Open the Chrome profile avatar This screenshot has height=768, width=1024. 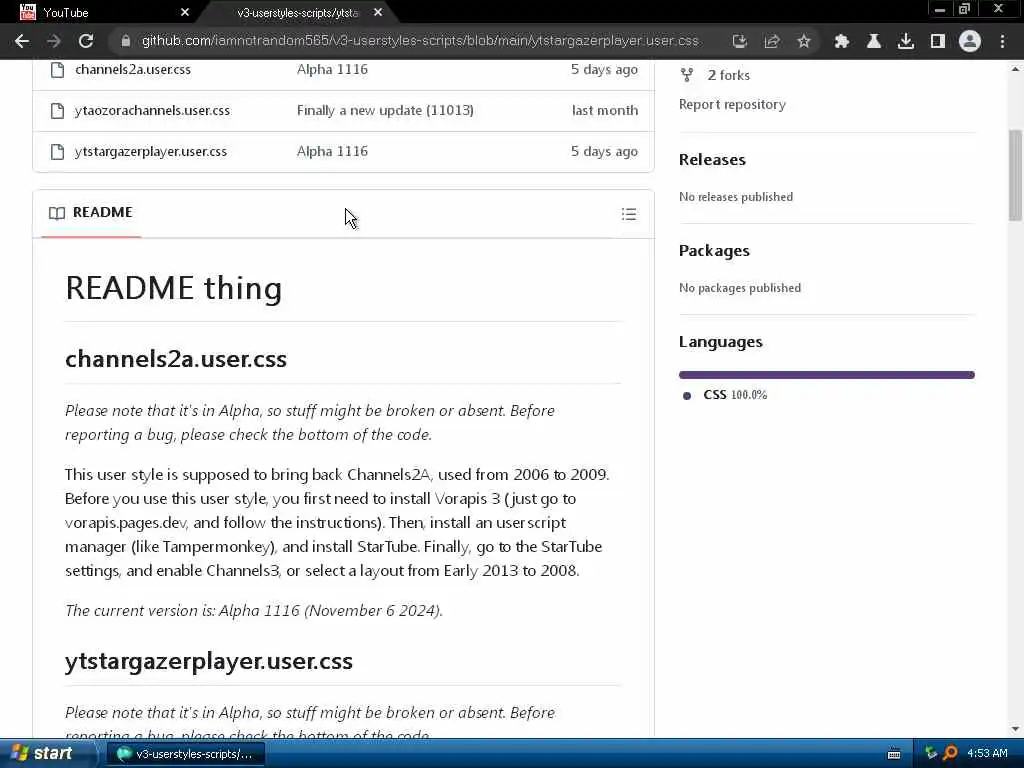pos(970,41)
